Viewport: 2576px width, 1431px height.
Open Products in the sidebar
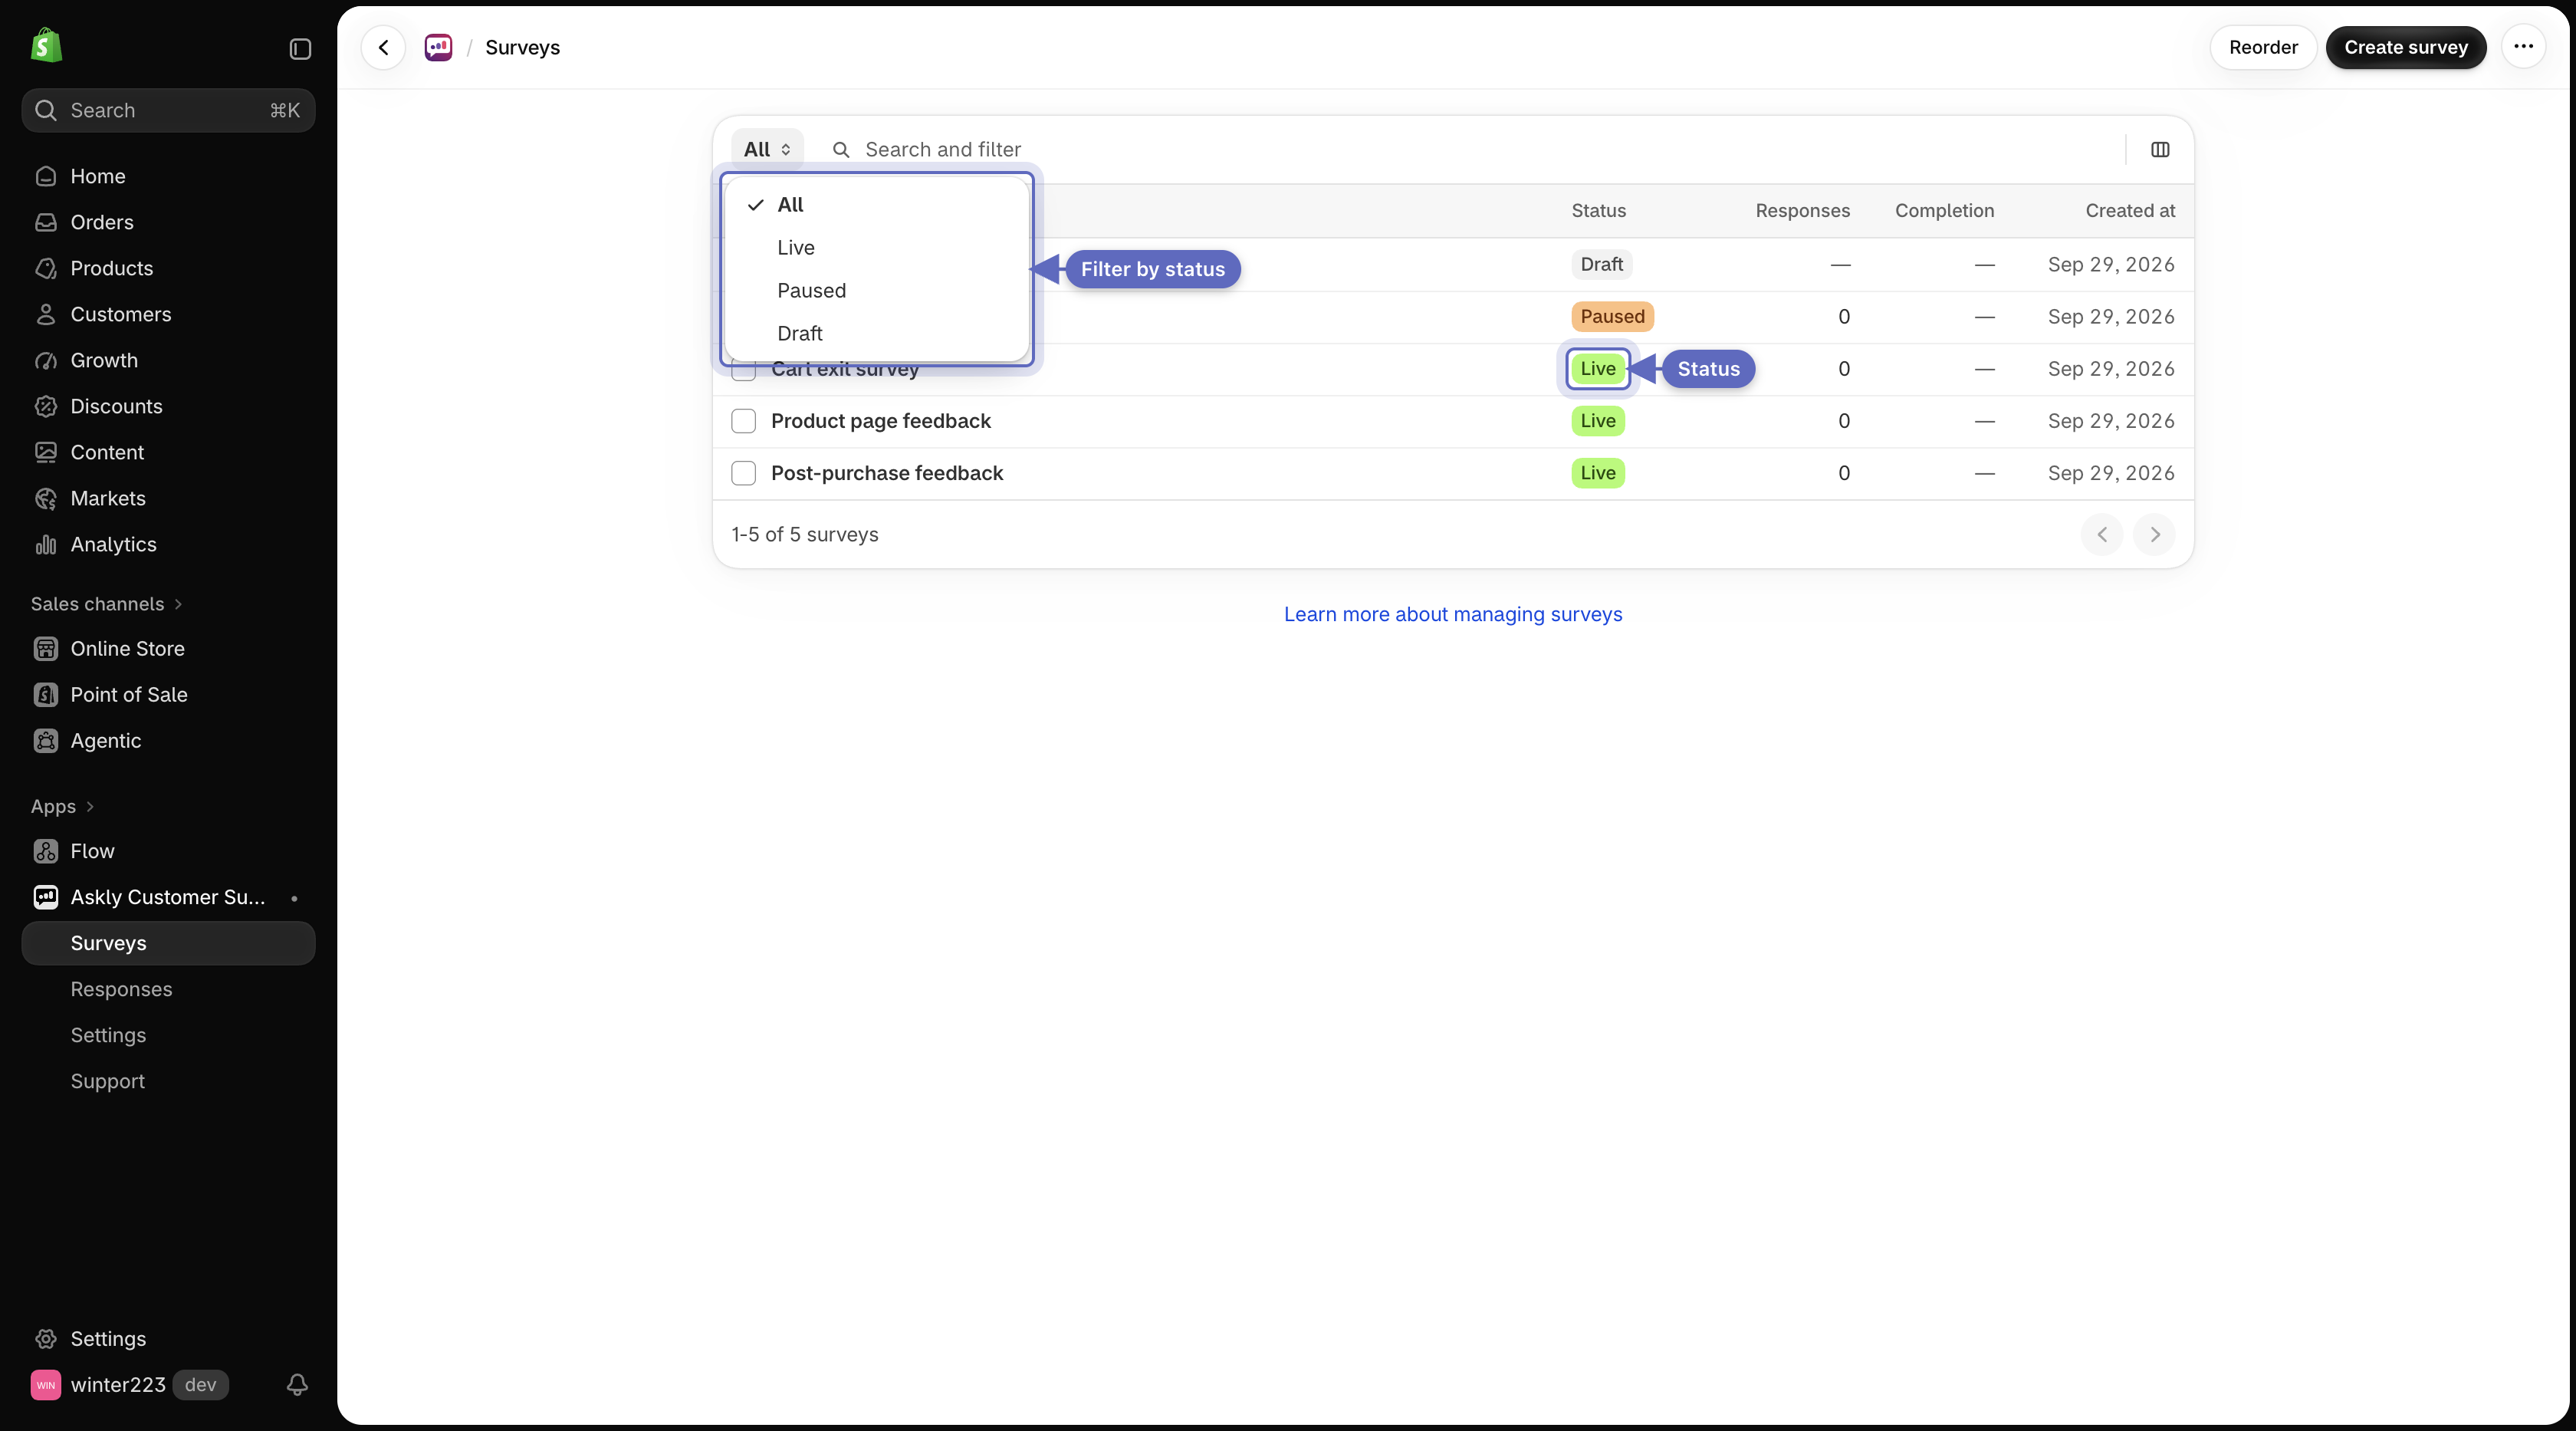(x=168, y=268)
